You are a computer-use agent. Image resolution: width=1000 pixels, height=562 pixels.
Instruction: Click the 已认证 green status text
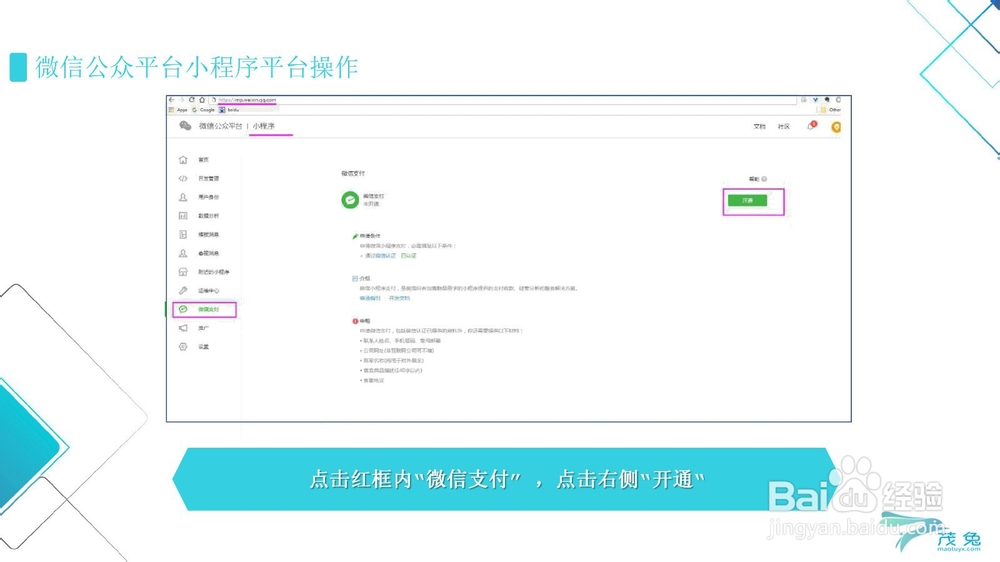(408, 256)
